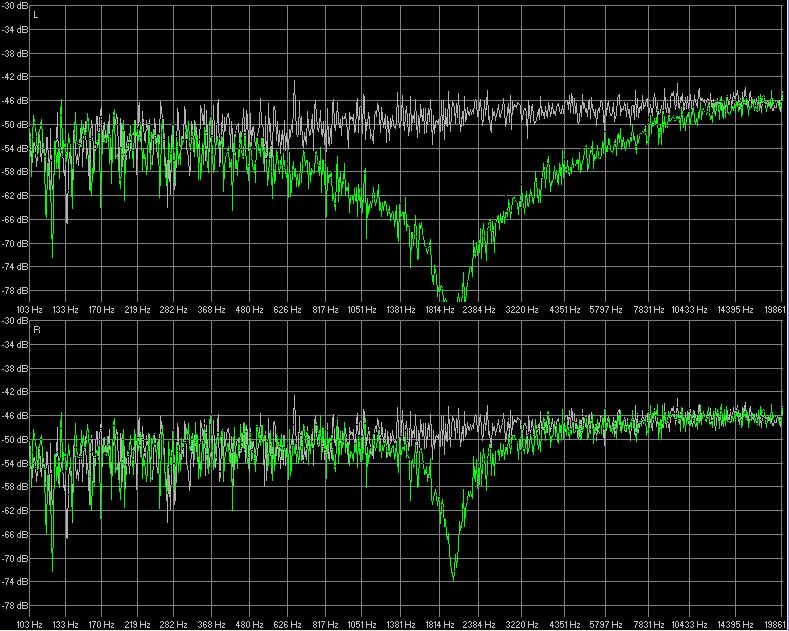Screen dimensions: 789x631
Task: Select the 133 Hz label under L graph
Action: pos(65,310)
